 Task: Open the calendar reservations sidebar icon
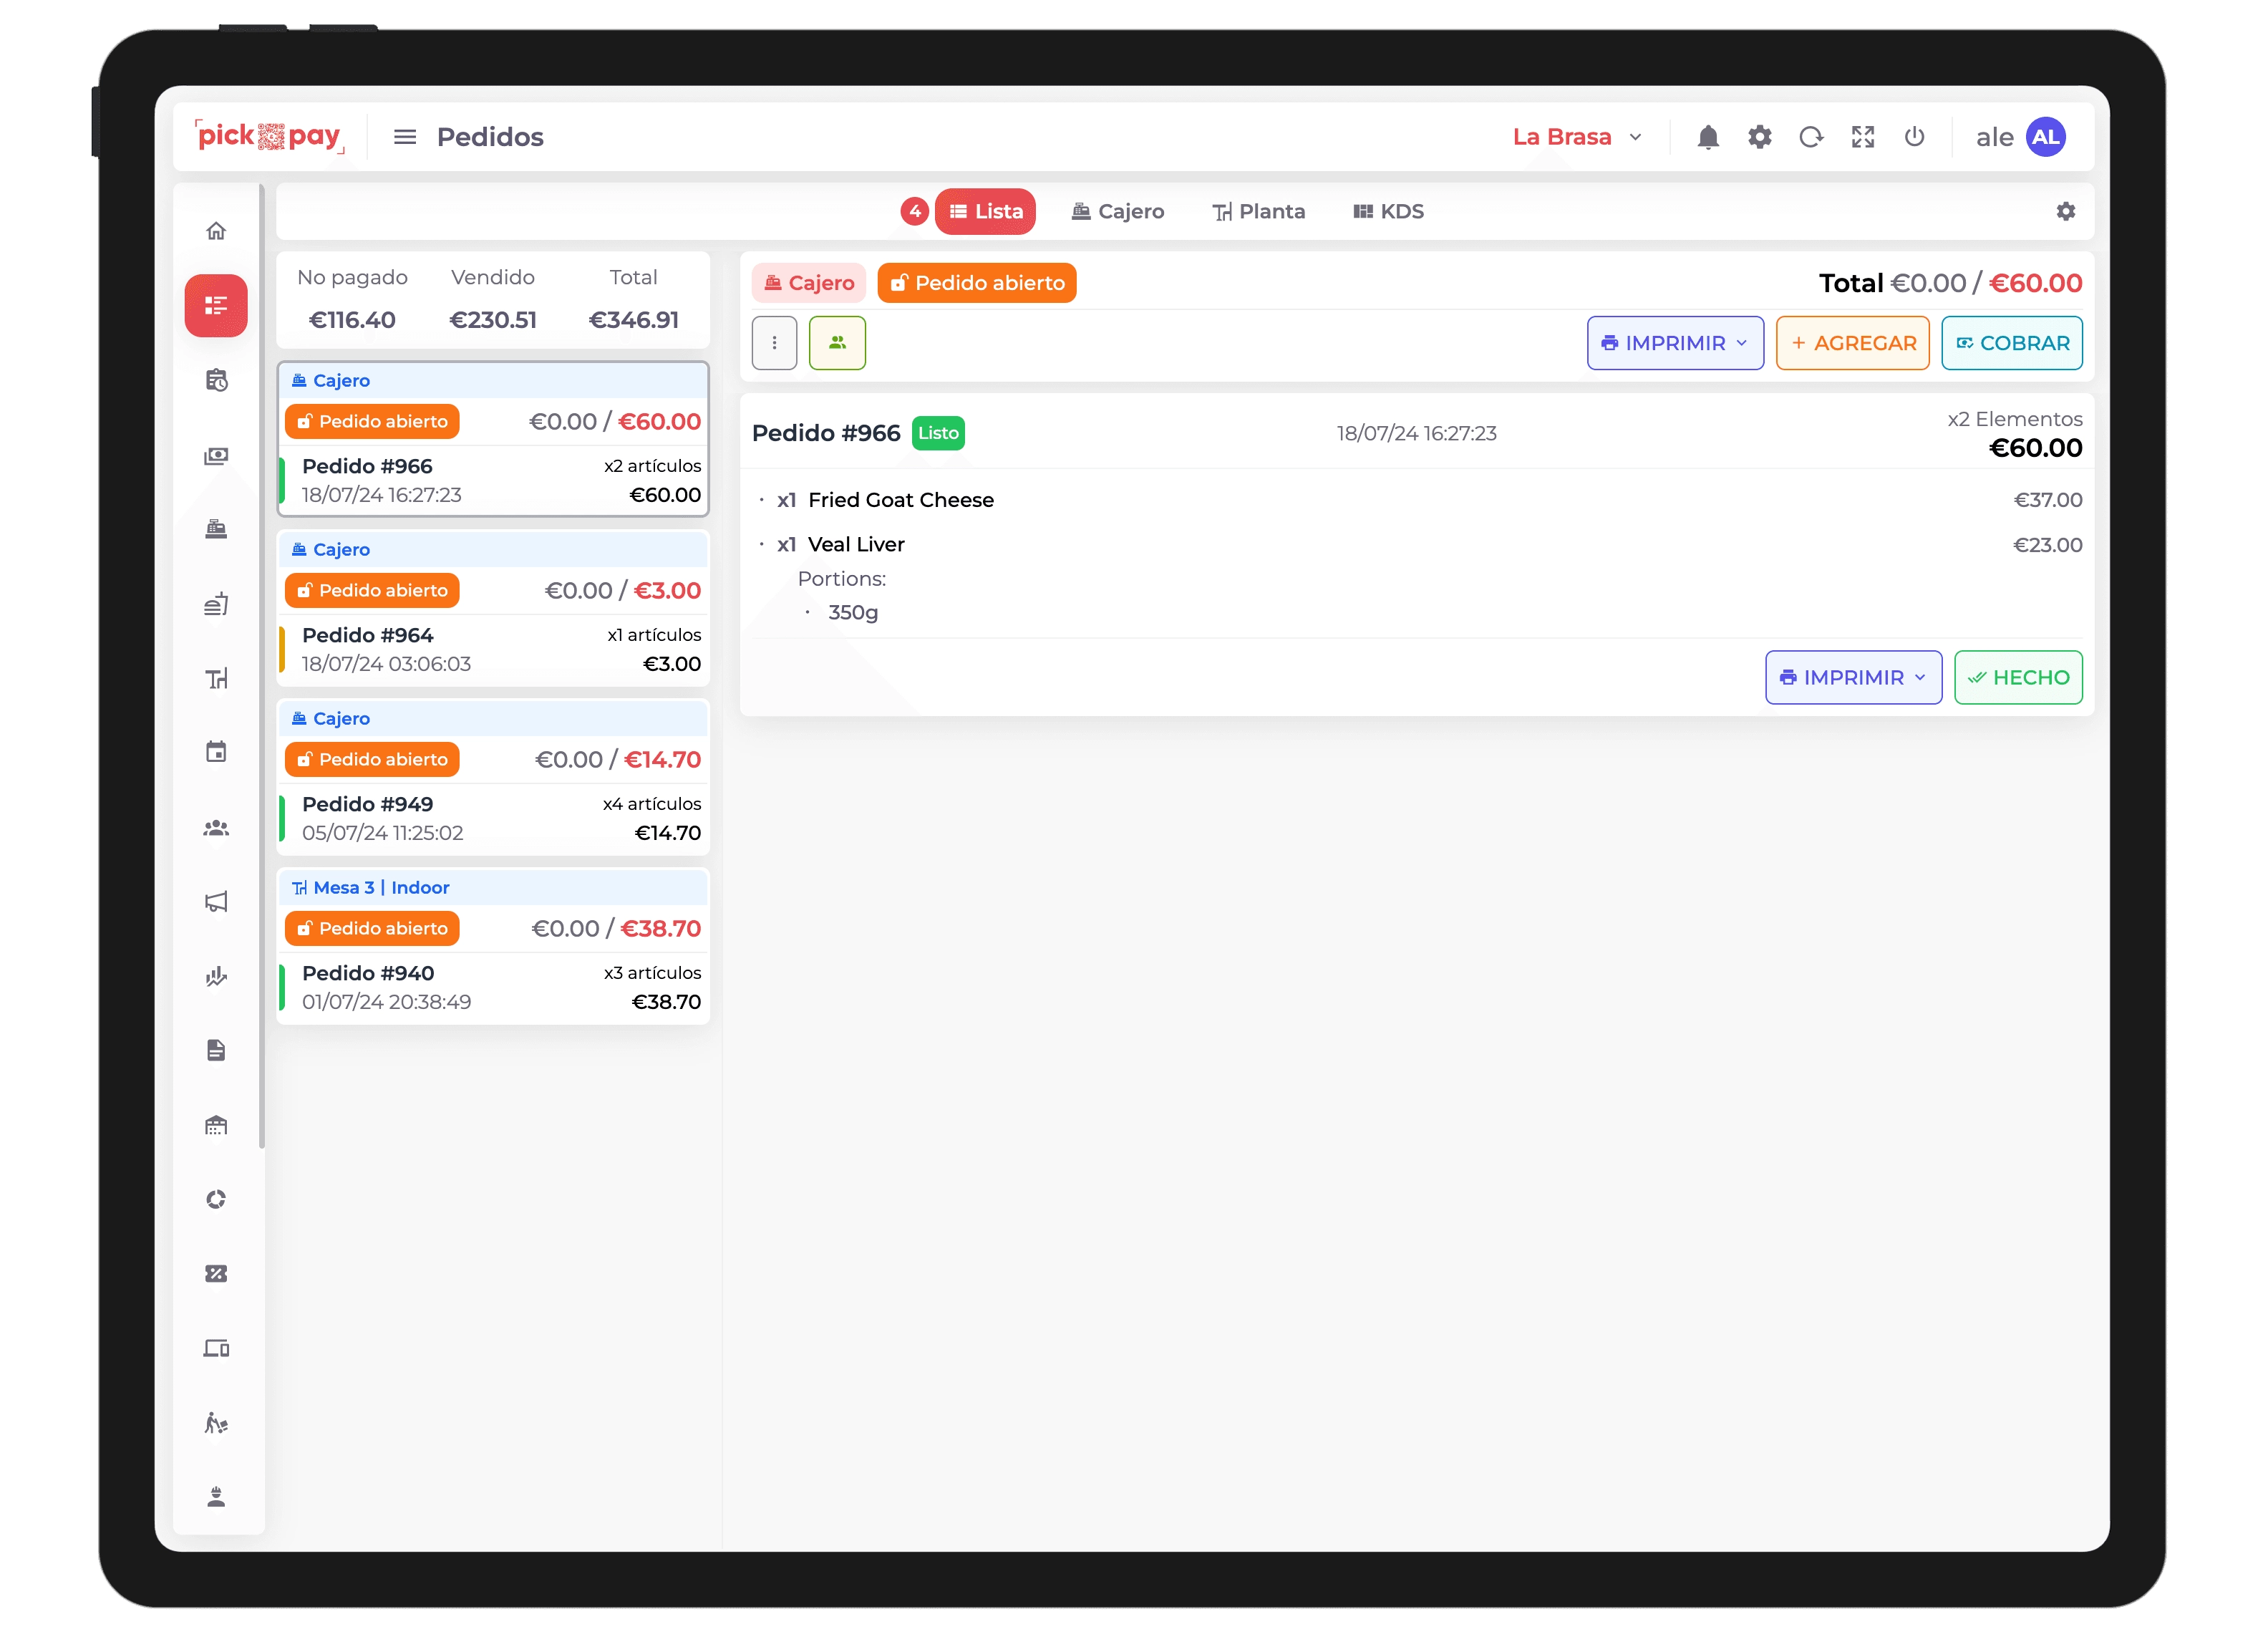(x=216, y=752)
